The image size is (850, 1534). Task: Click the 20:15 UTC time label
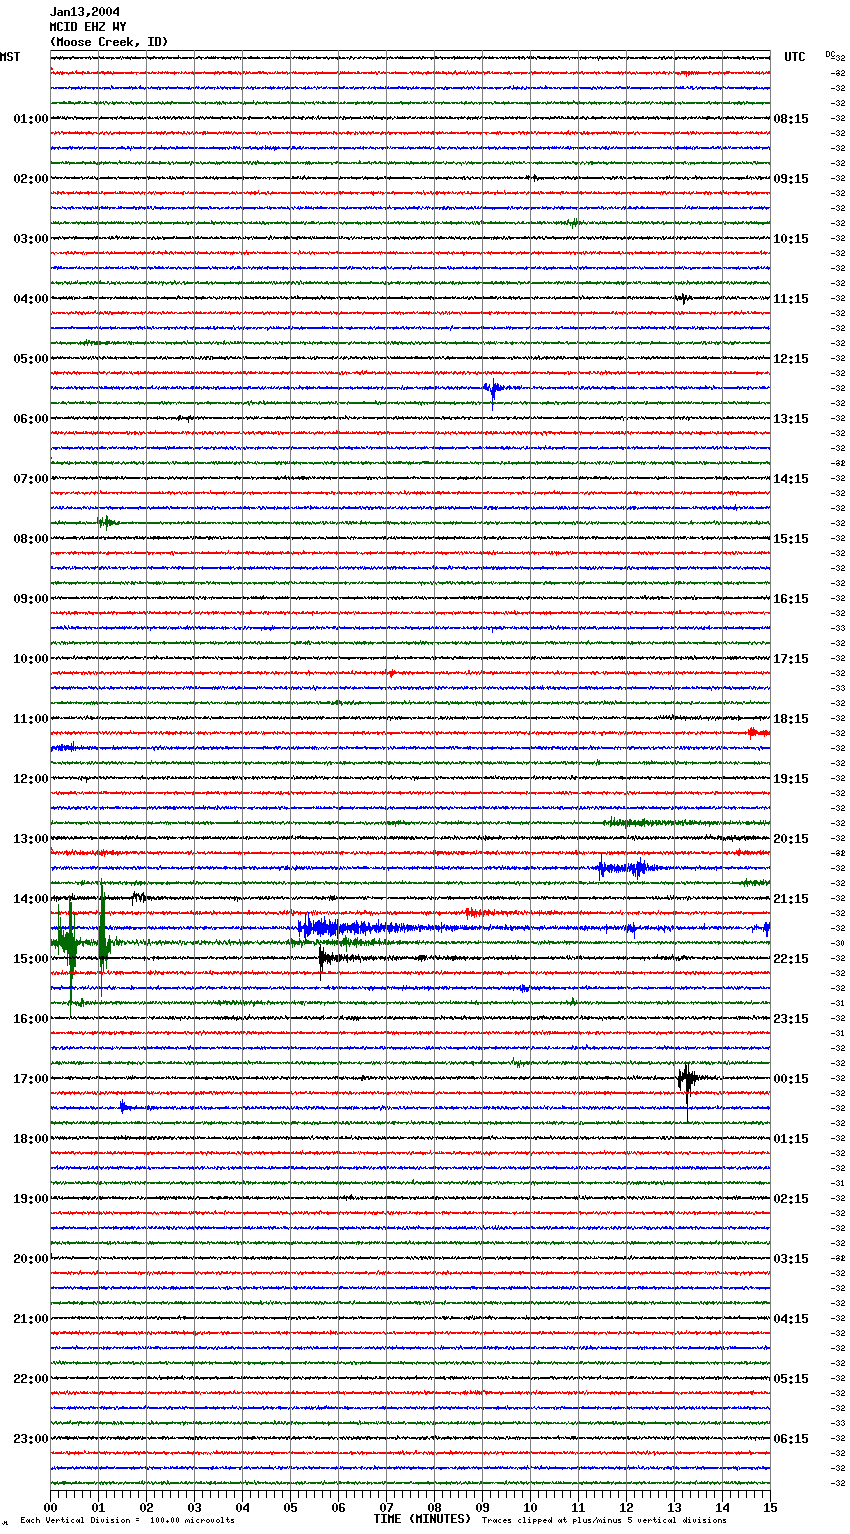tap(791, 839)
